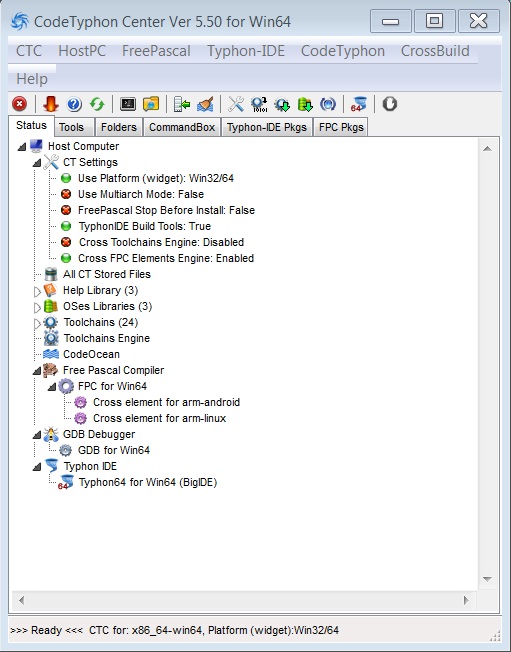Collapse the Free Pascal Compiler node

coord(37,371)
